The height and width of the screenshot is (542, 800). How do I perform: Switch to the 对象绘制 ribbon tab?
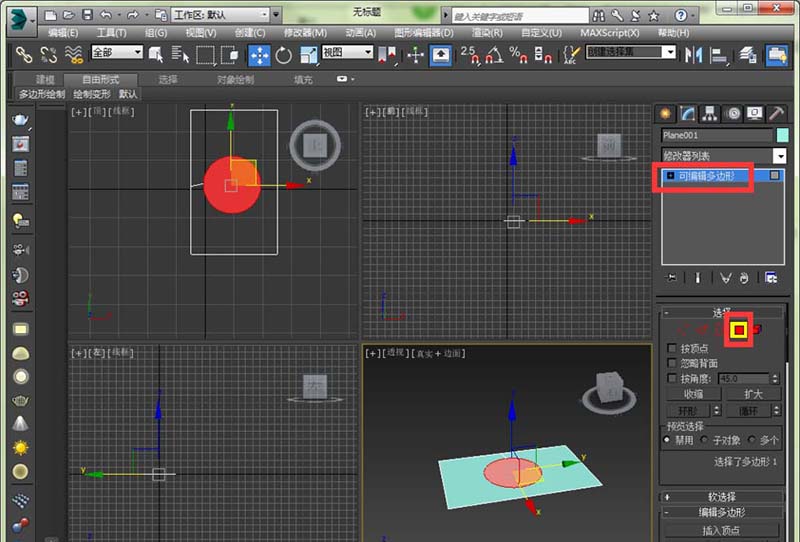click(x=235, y=79)
